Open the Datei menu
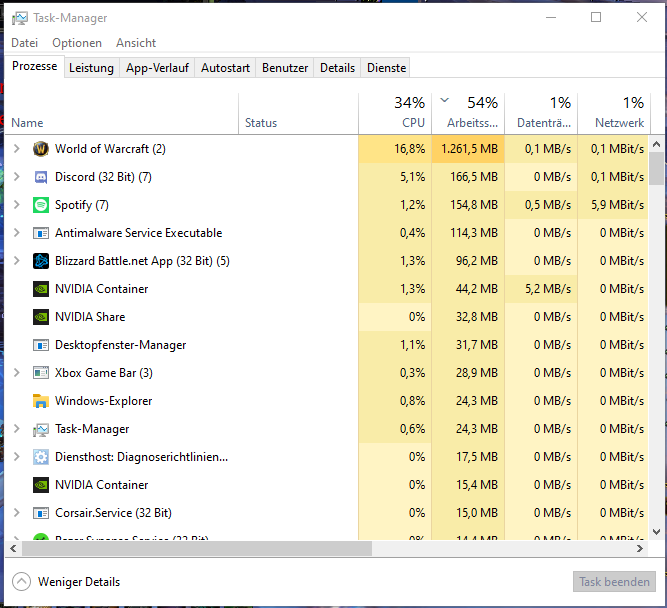The image size is (667, 608). [x=24, y=43]
